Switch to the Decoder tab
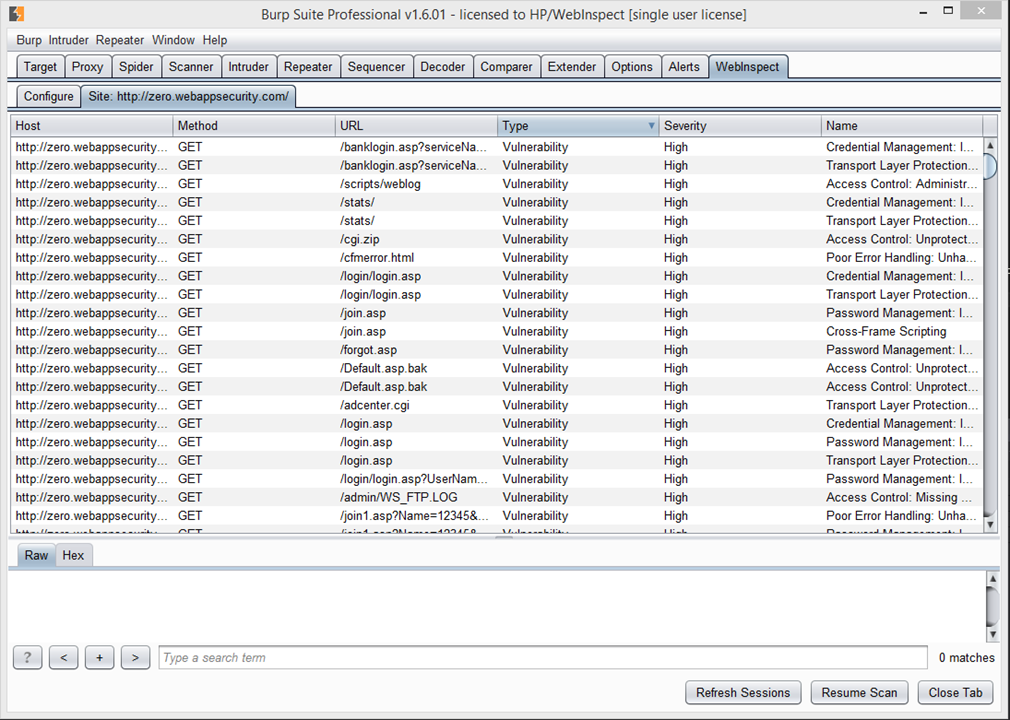 (x=443, y=67)
